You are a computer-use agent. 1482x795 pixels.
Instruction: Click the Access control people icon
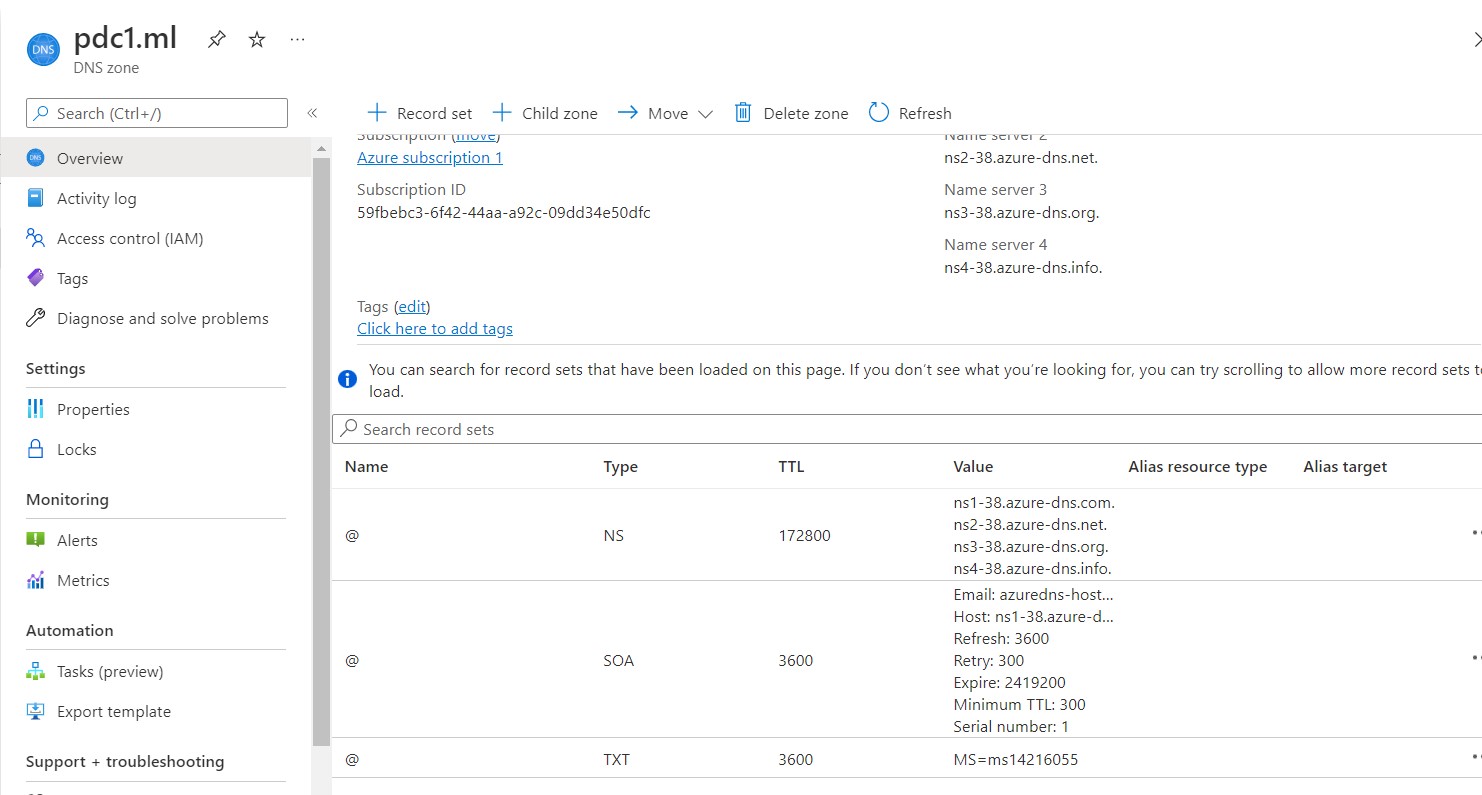click(x=36, y=238)
